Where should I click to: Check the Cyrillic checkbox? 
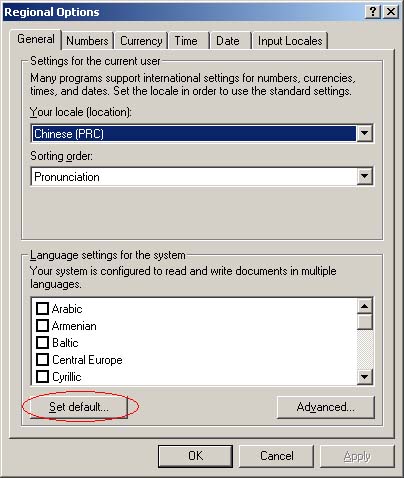pos(42,377)
